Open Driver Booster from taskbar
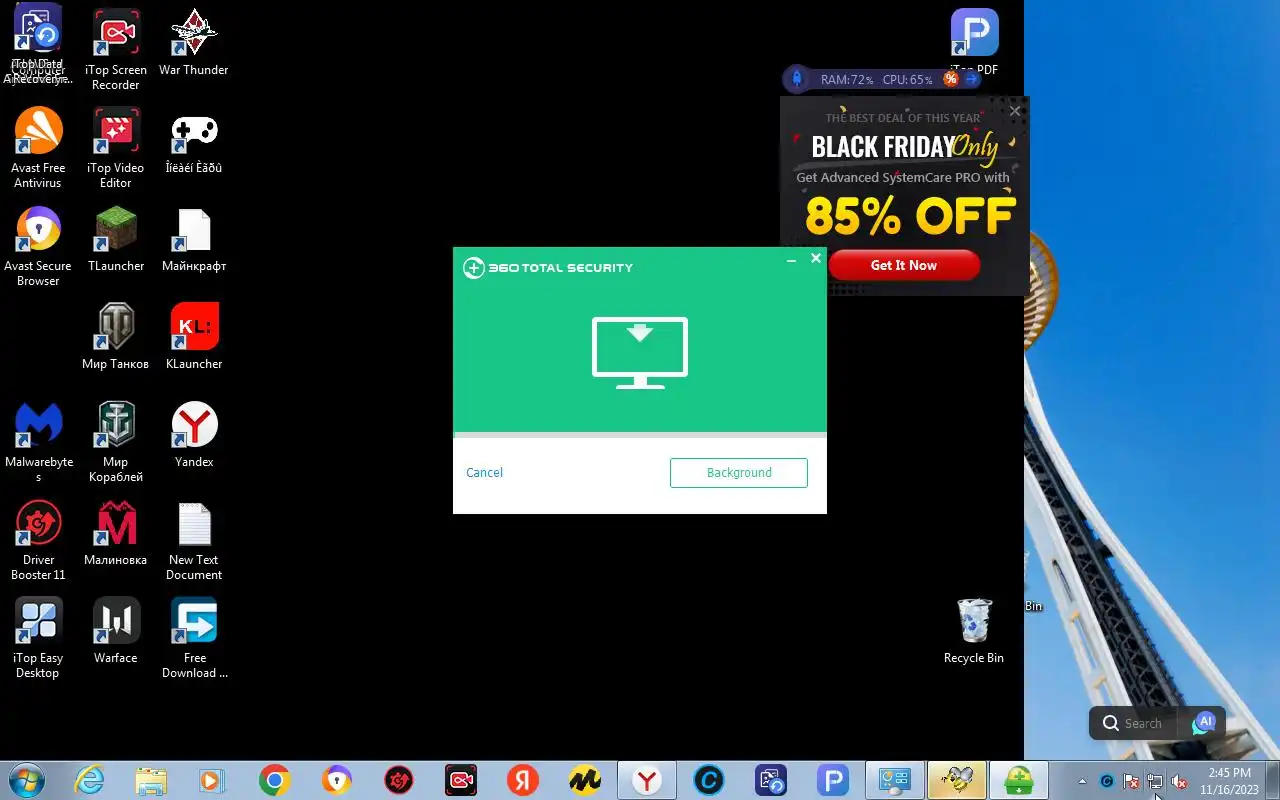Screen dimensions: 1280x800 (399, 780)
